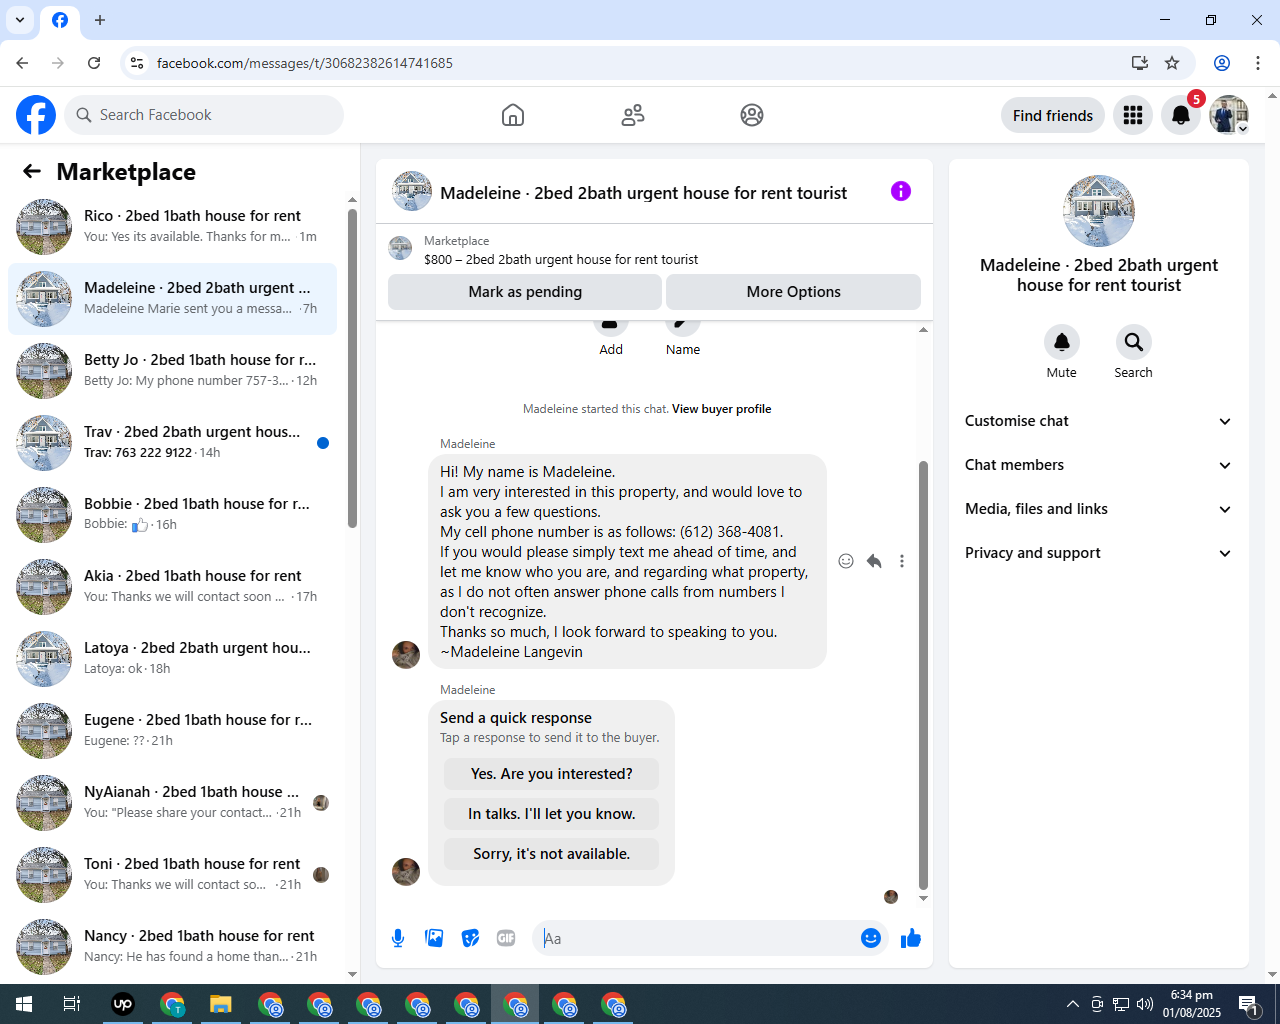Open more options for Madeleine's message
The image size is (1280, 1024).
coord(902,561)
